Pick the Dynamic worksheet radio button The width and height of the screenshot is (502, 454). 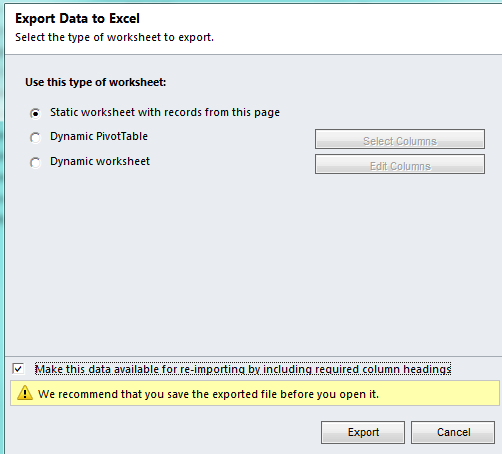point(35,163)
